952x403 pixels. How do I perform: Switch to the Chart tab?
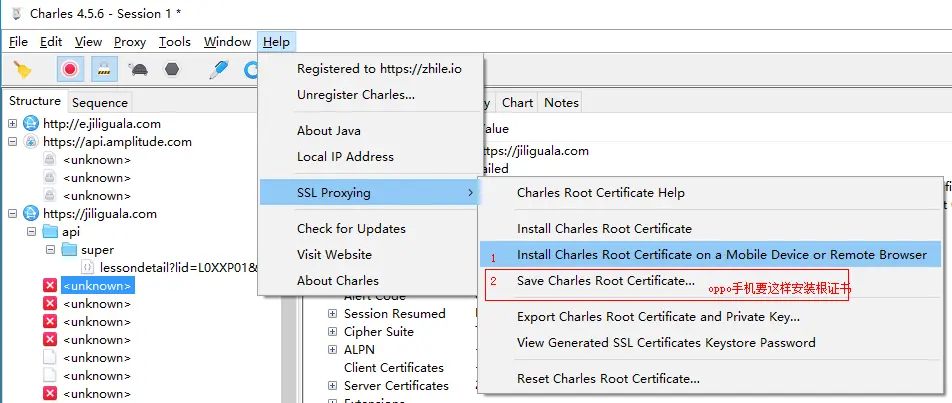click(x=517, y=103)
